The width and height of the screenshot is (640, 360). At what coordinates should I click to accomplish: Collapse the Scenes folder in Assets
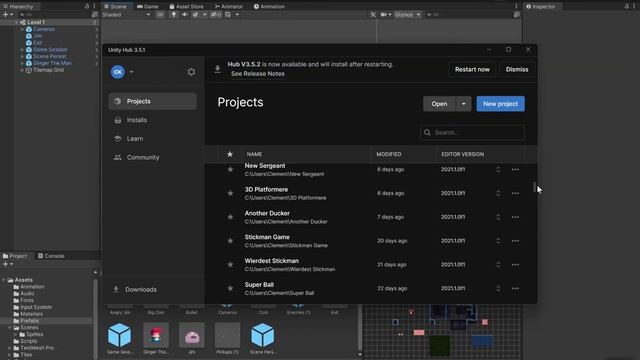[x=9, y=328]
